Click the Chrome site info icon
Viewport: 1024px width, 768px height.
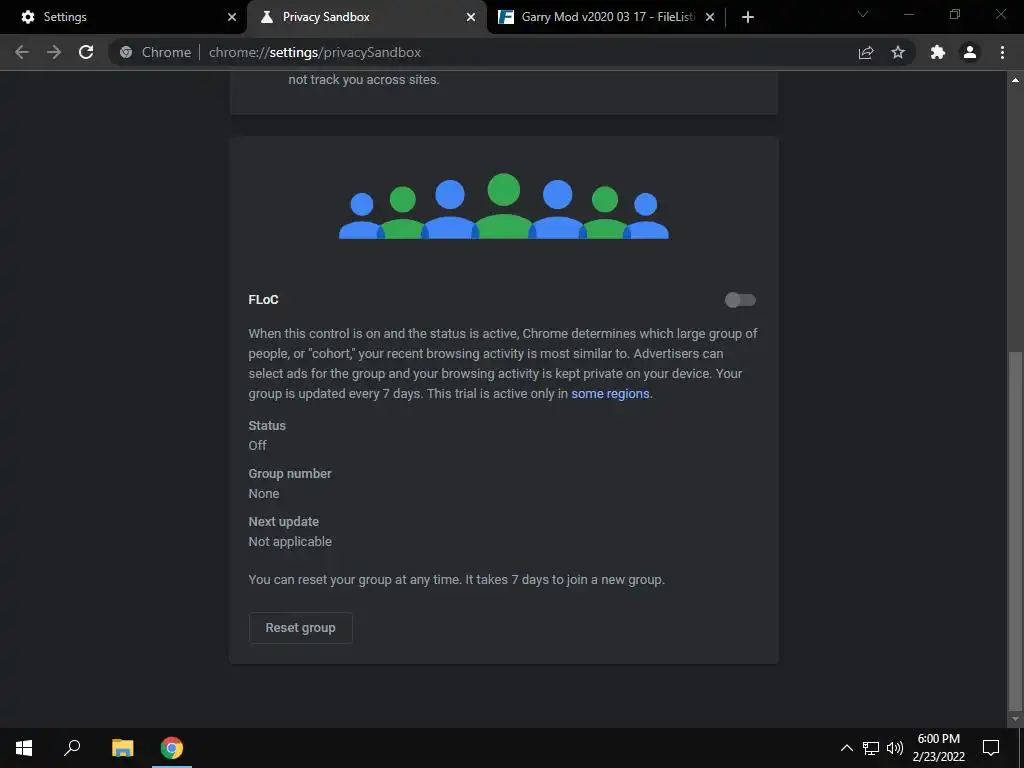point(126,52)
